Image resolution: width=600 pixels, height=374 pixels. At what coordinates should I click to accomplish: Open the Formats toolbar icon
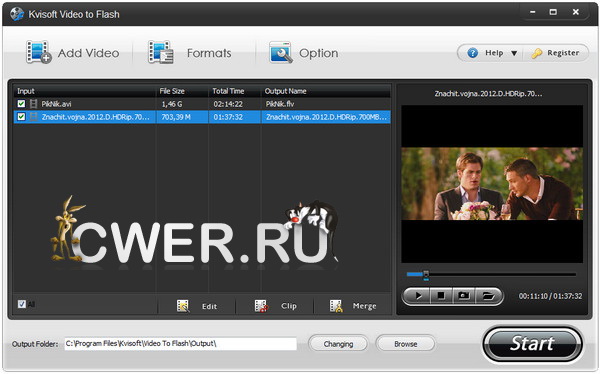coord(161,52)
